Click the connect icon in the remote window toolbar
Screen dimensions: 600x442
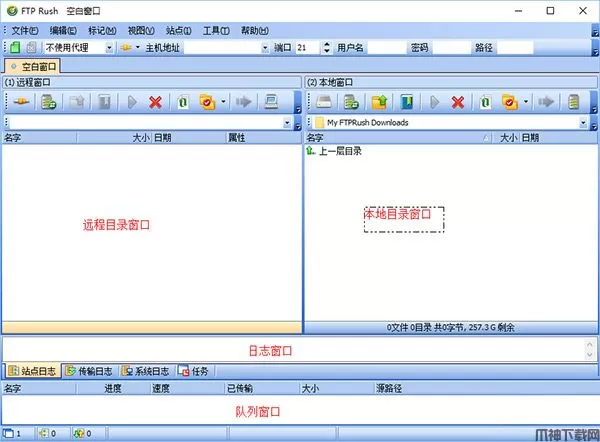(x=21, y=102)
